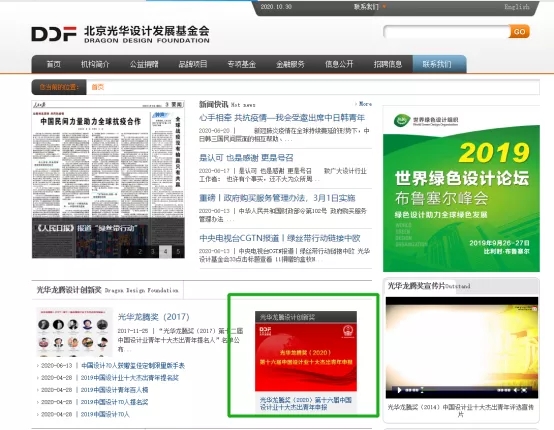Open link 2019中国设计70人提名奖
Image resolution: width=554 pixels, height=430 pixels.
click(114, 402)
